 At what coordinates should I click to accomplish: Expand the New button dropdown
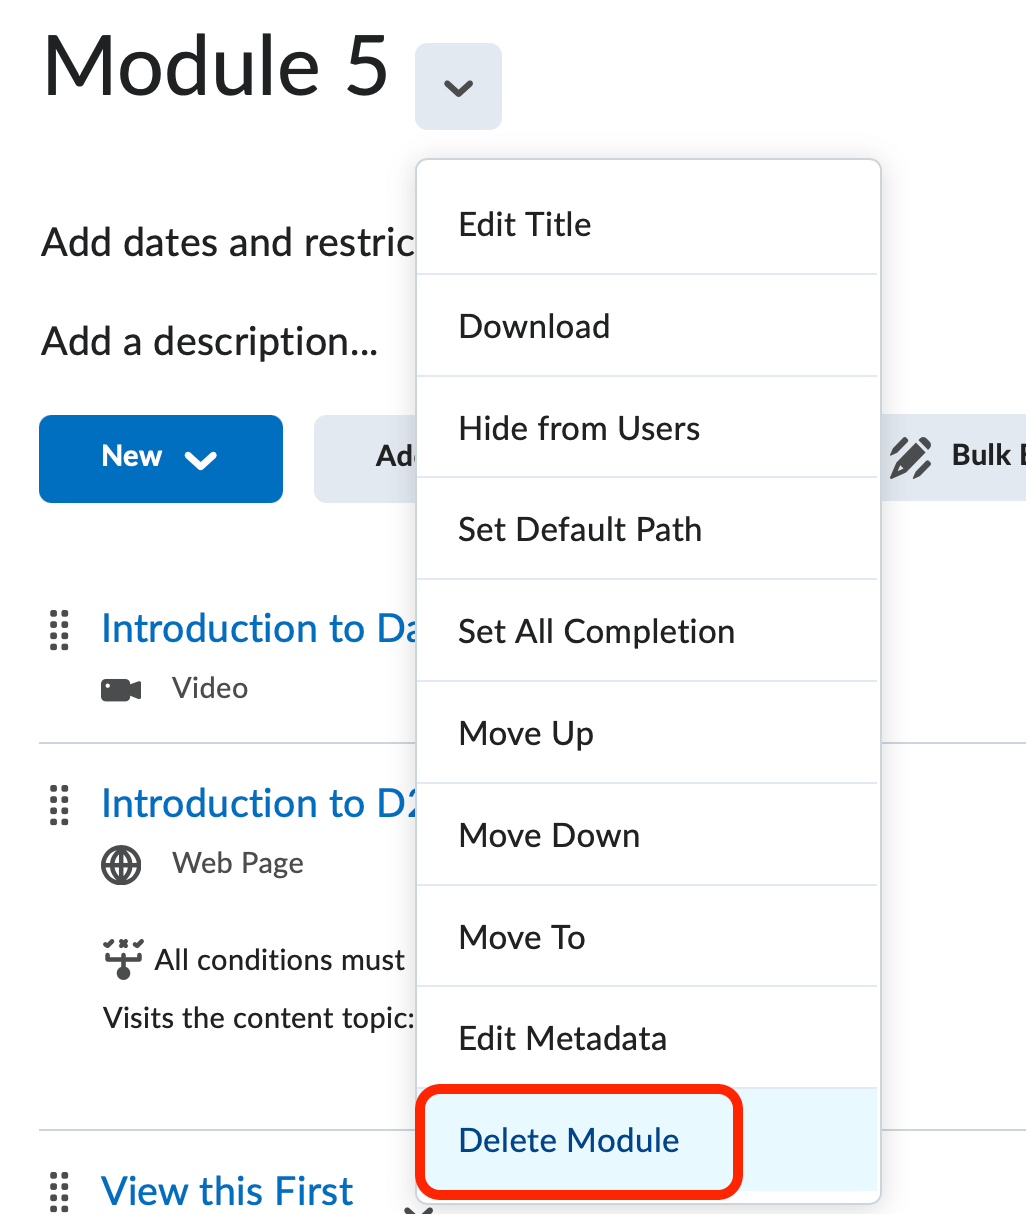pos(201,458)
